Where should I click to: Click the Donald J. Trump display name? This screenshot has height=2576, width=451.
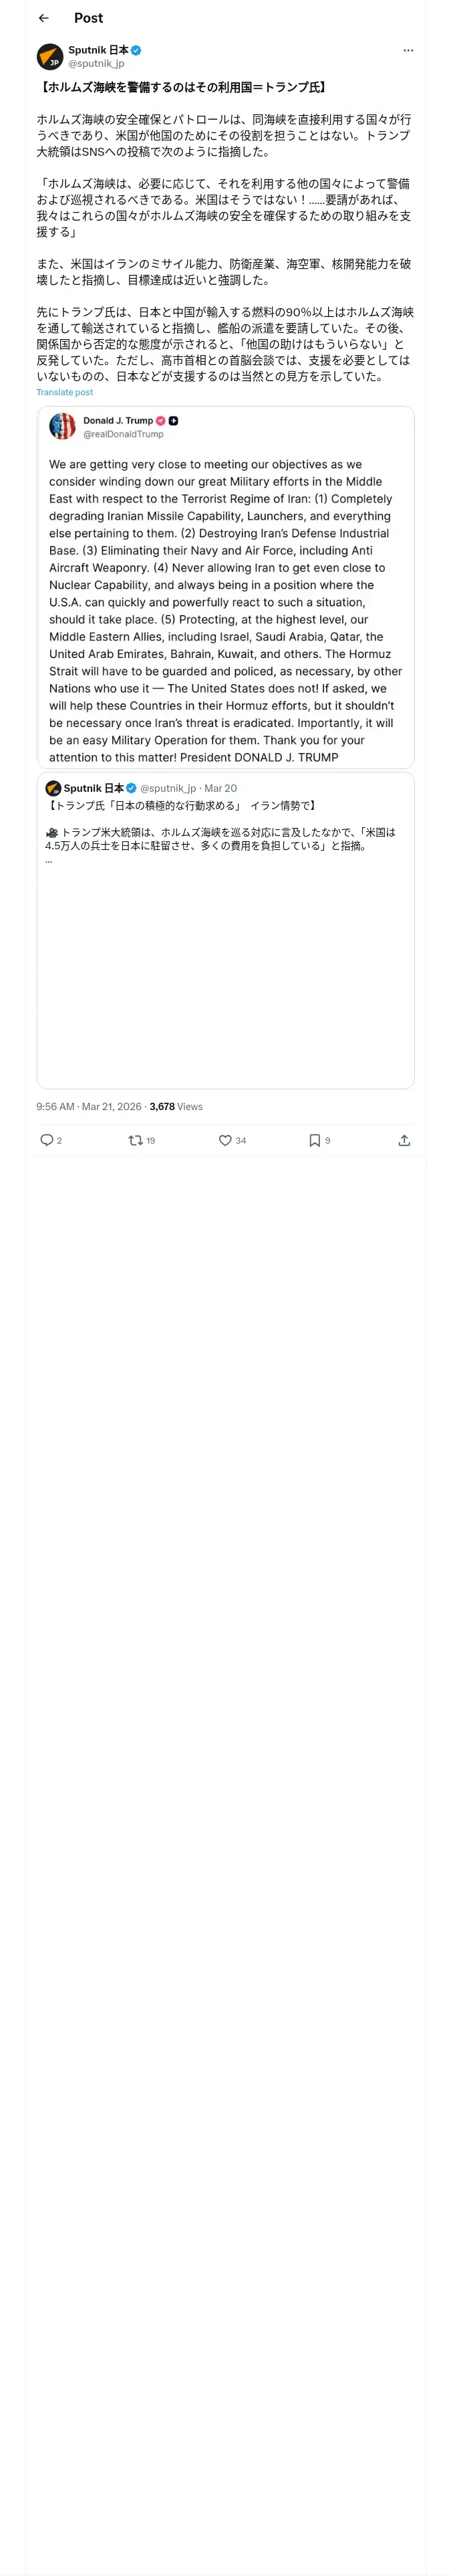click(x=118, y=421)
